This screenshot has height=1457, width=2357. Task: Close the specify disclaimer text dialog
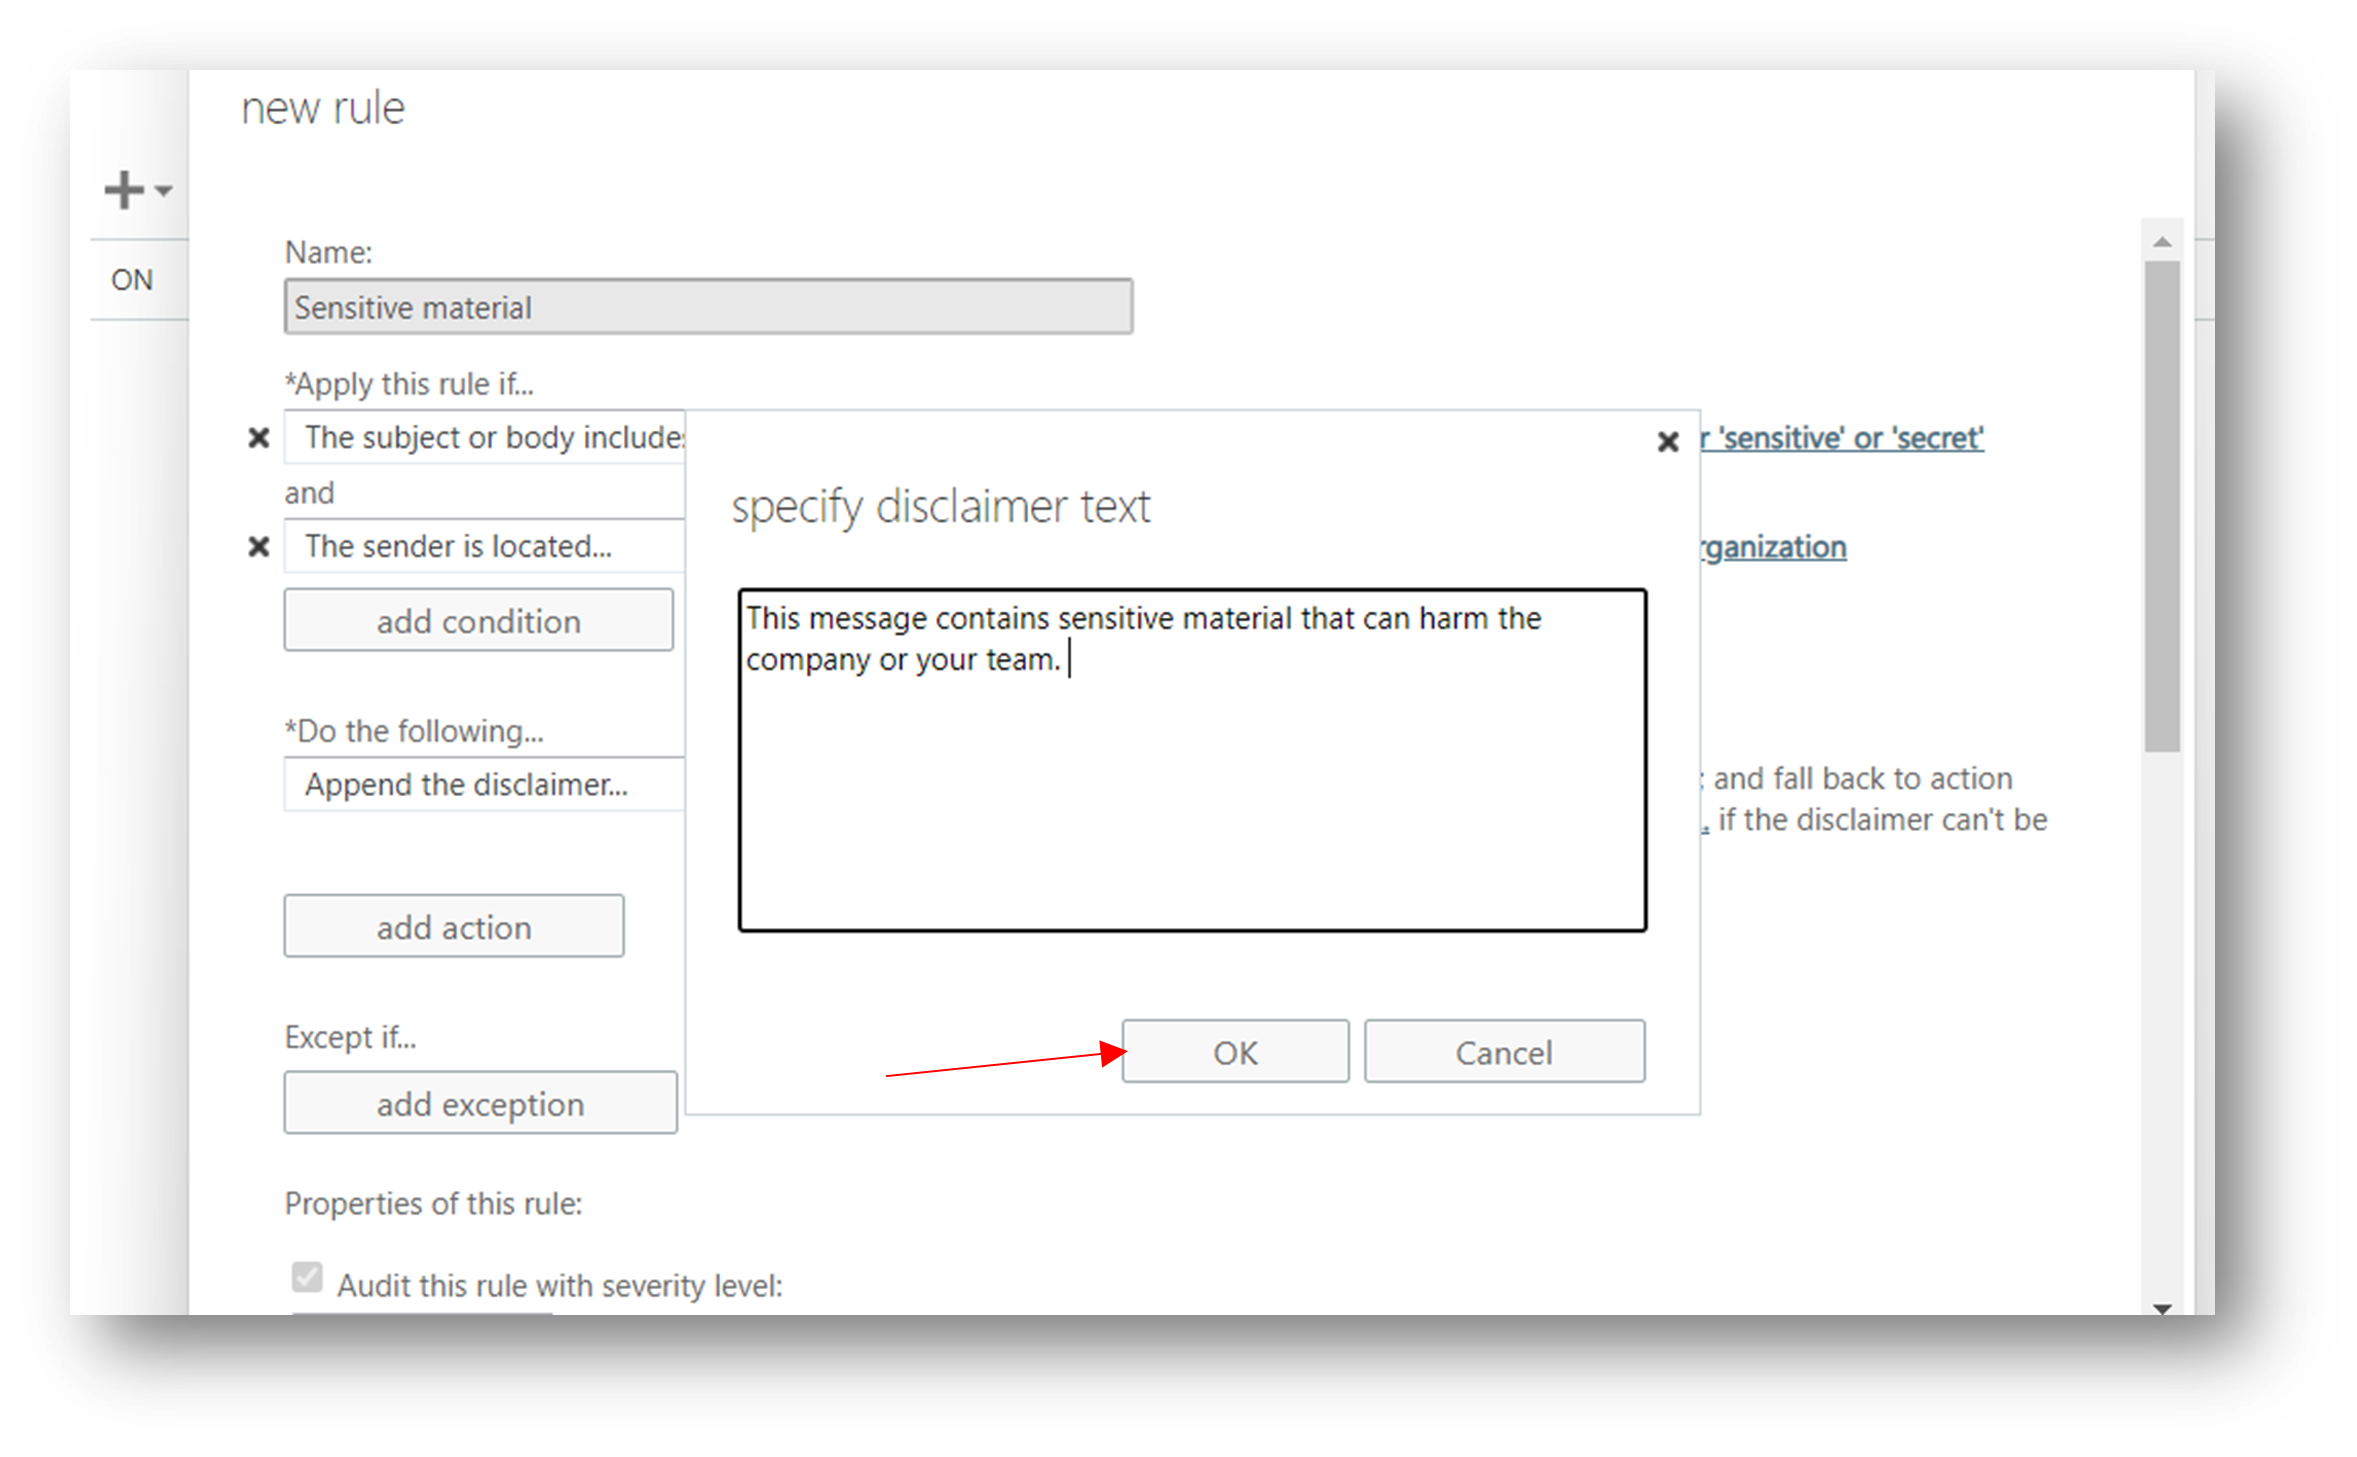(x=1667, y=441)
